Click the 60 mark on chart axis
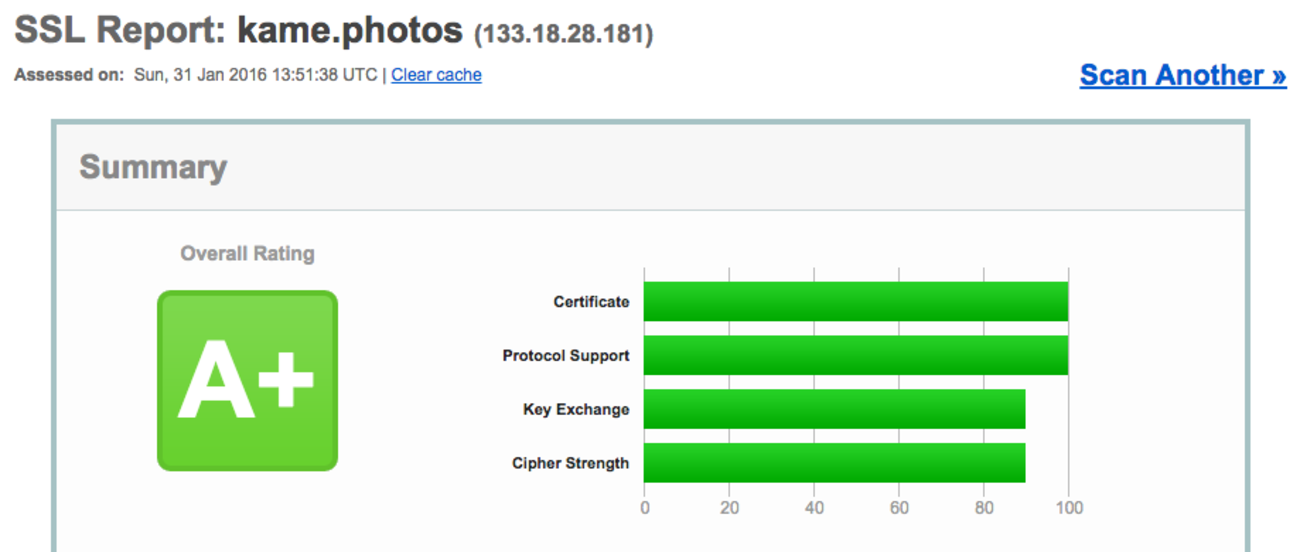This screenshot has height=552, width=1300. 899,508
